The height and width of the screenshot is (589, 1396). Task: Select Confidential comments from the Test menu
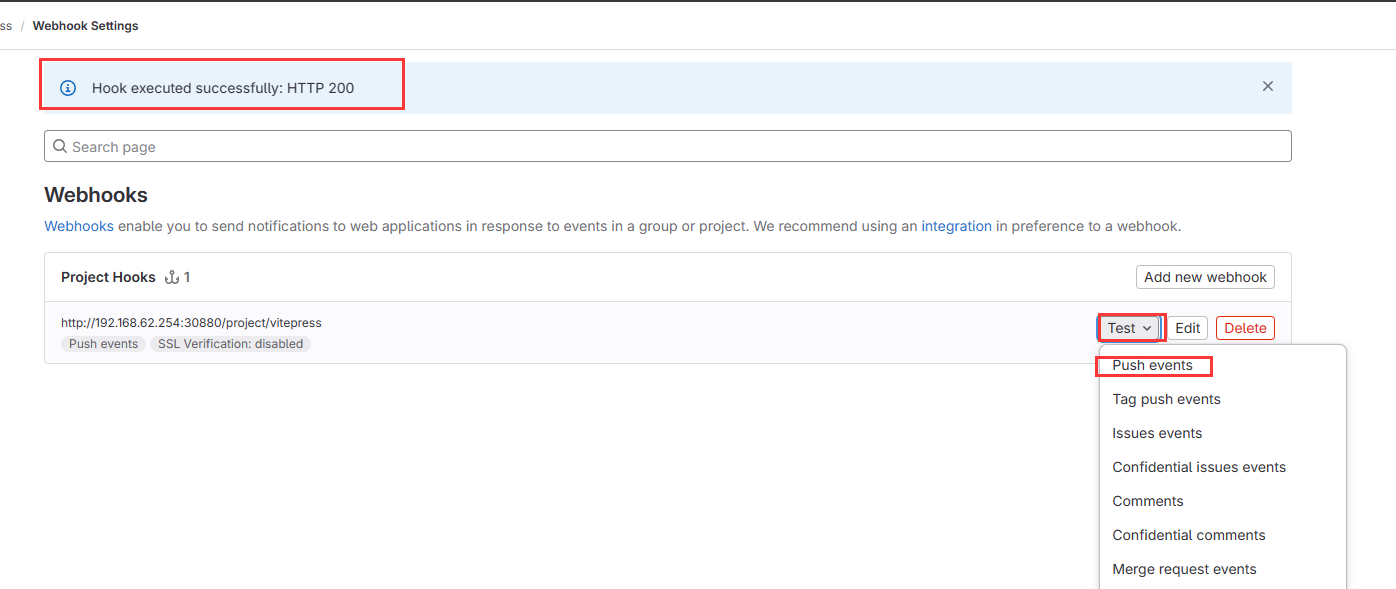click(x=1189, y=535)
